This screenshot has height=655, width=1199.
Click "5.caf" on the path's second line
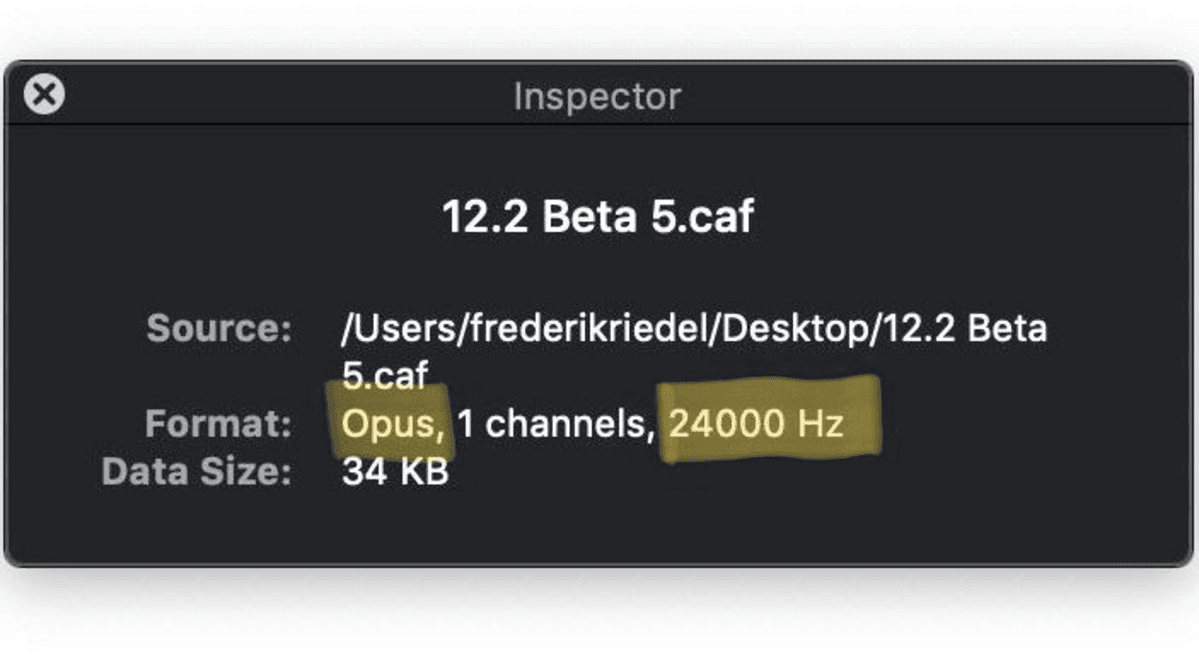[385, 375]
